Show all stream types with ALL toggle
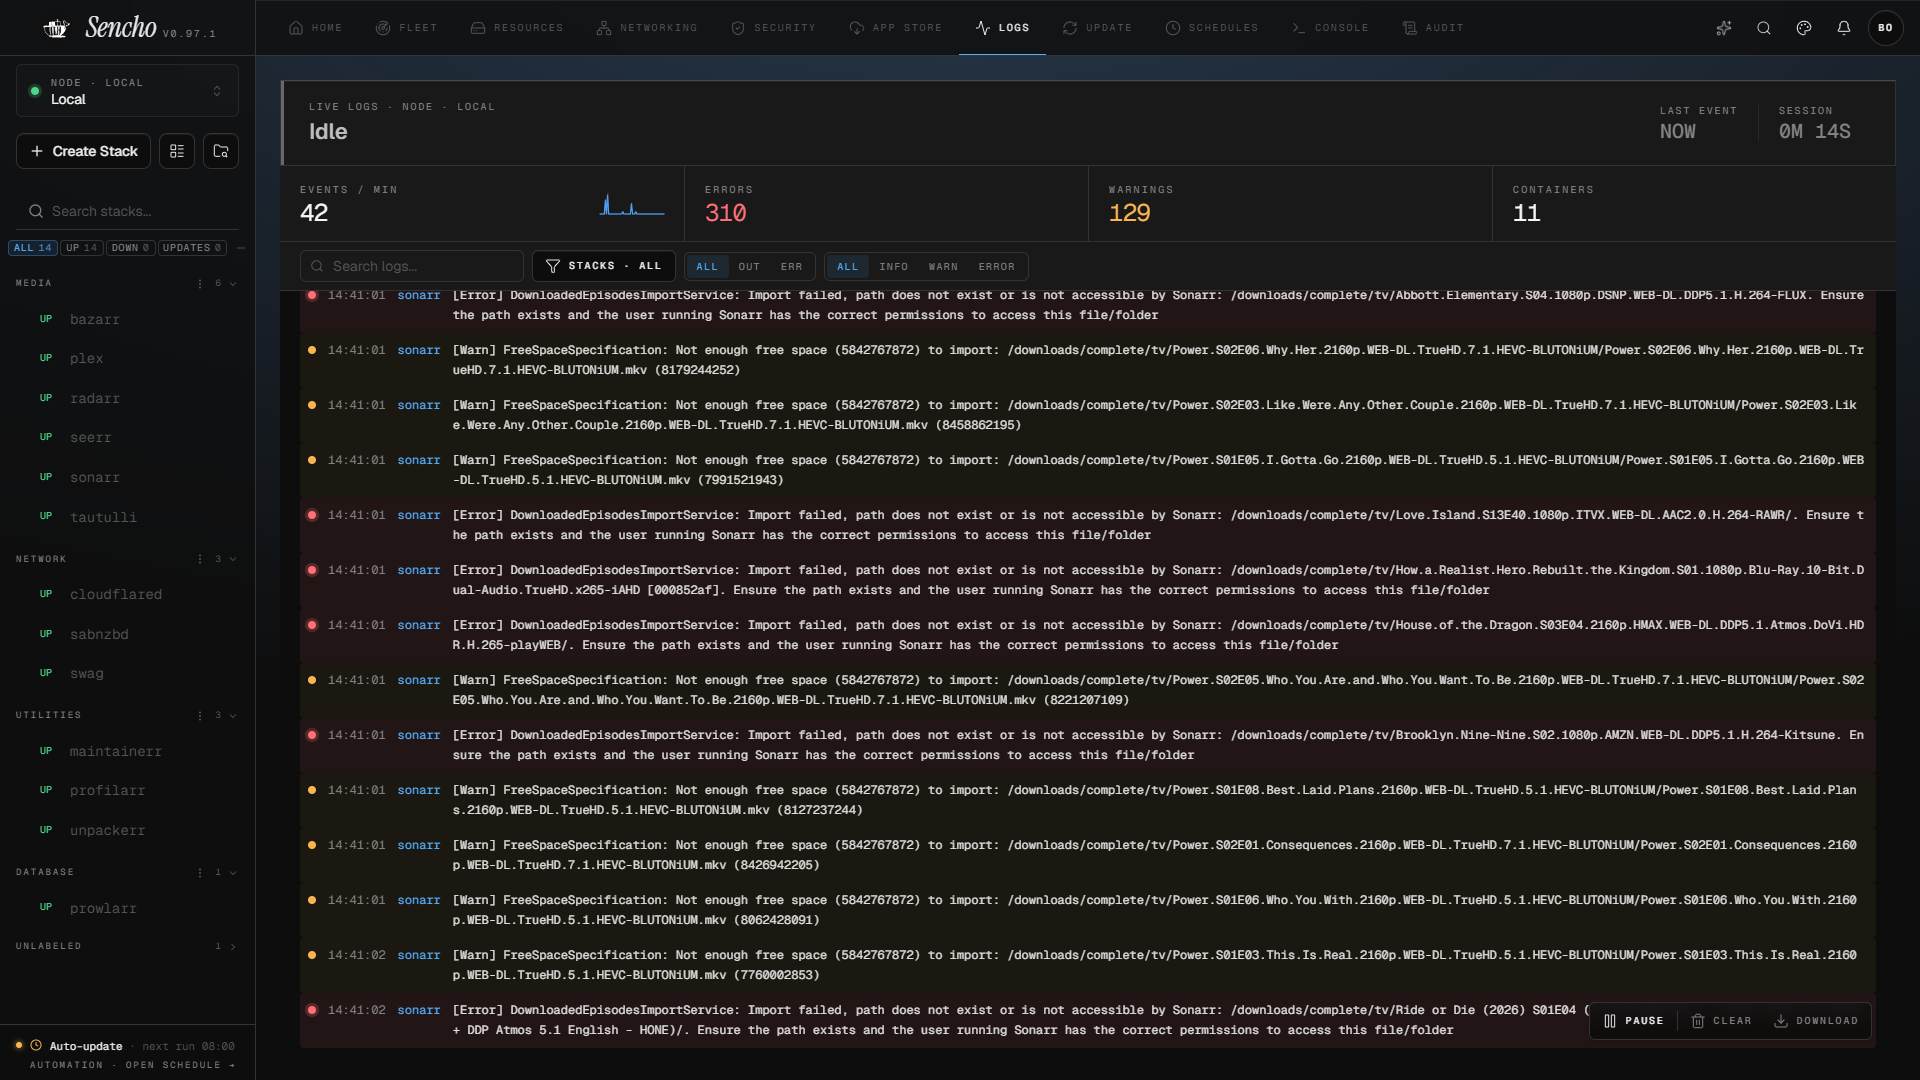Screen dimensions: 1920x1080 coord(707,267)
